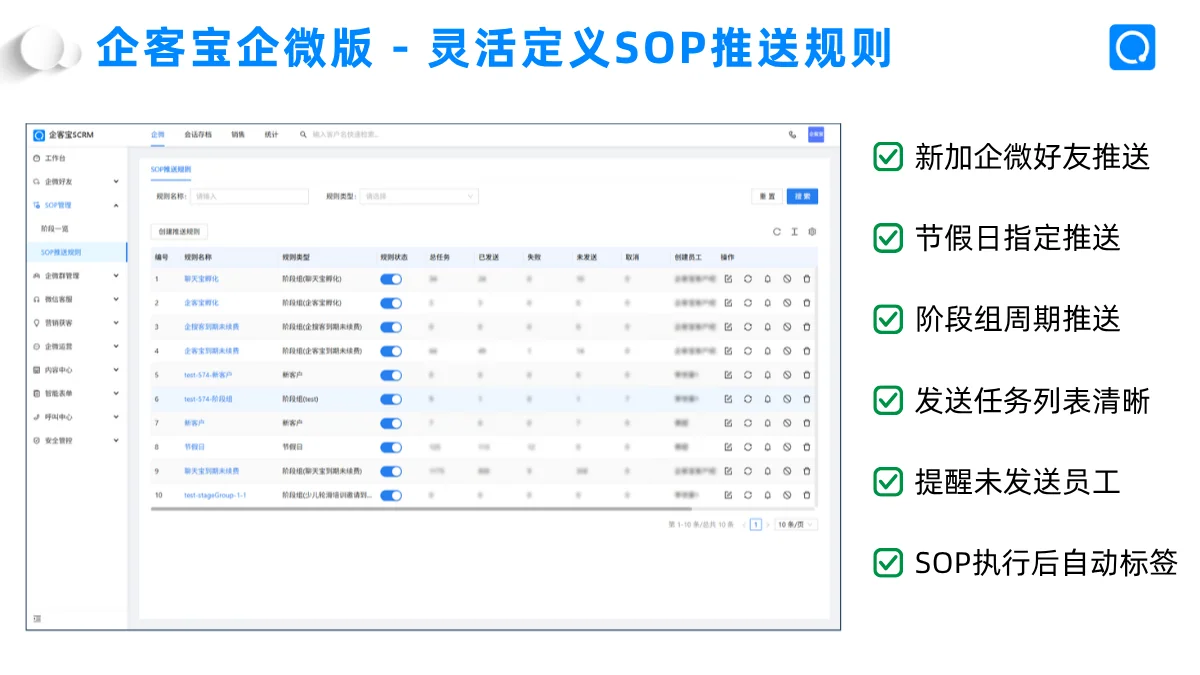
Task: Toggle rule status for row 7 新客户
Action: (391, 423)
